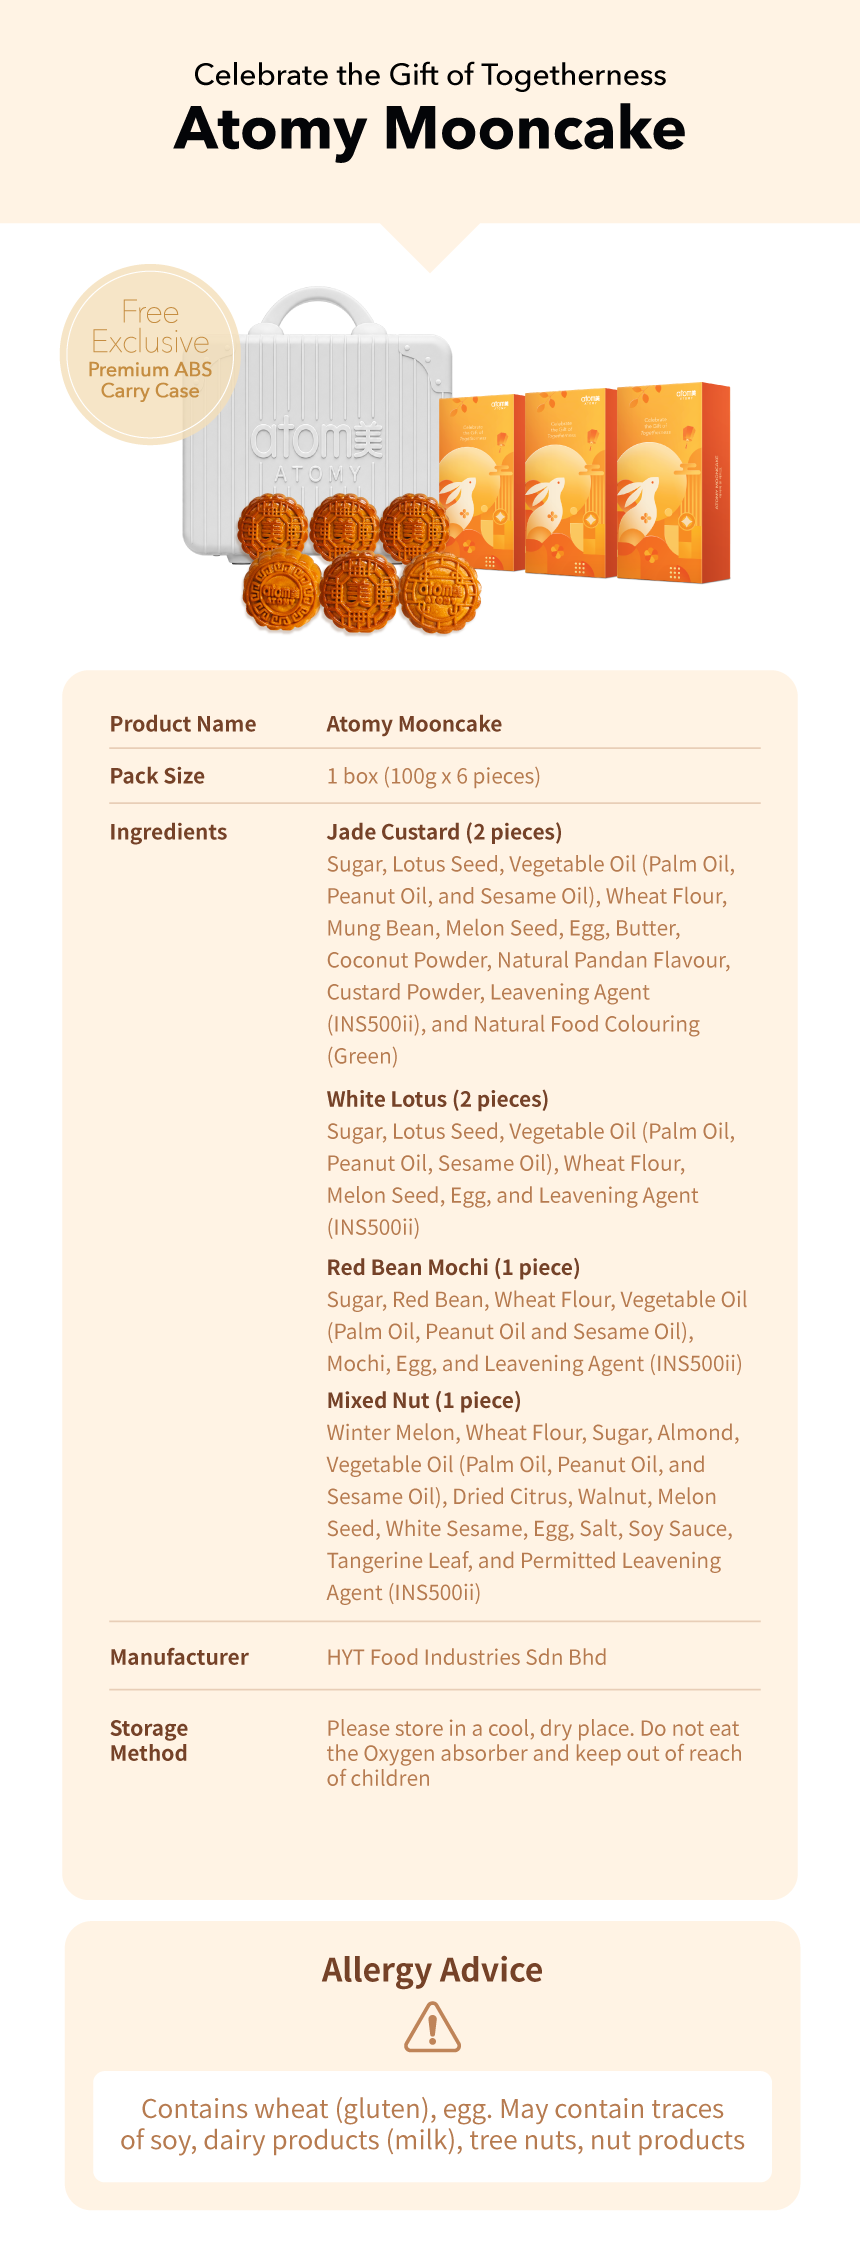The width and height of the screenshot is (860, 2261).
Task: Click the bottom-right mooncake image
Action: 440,594
